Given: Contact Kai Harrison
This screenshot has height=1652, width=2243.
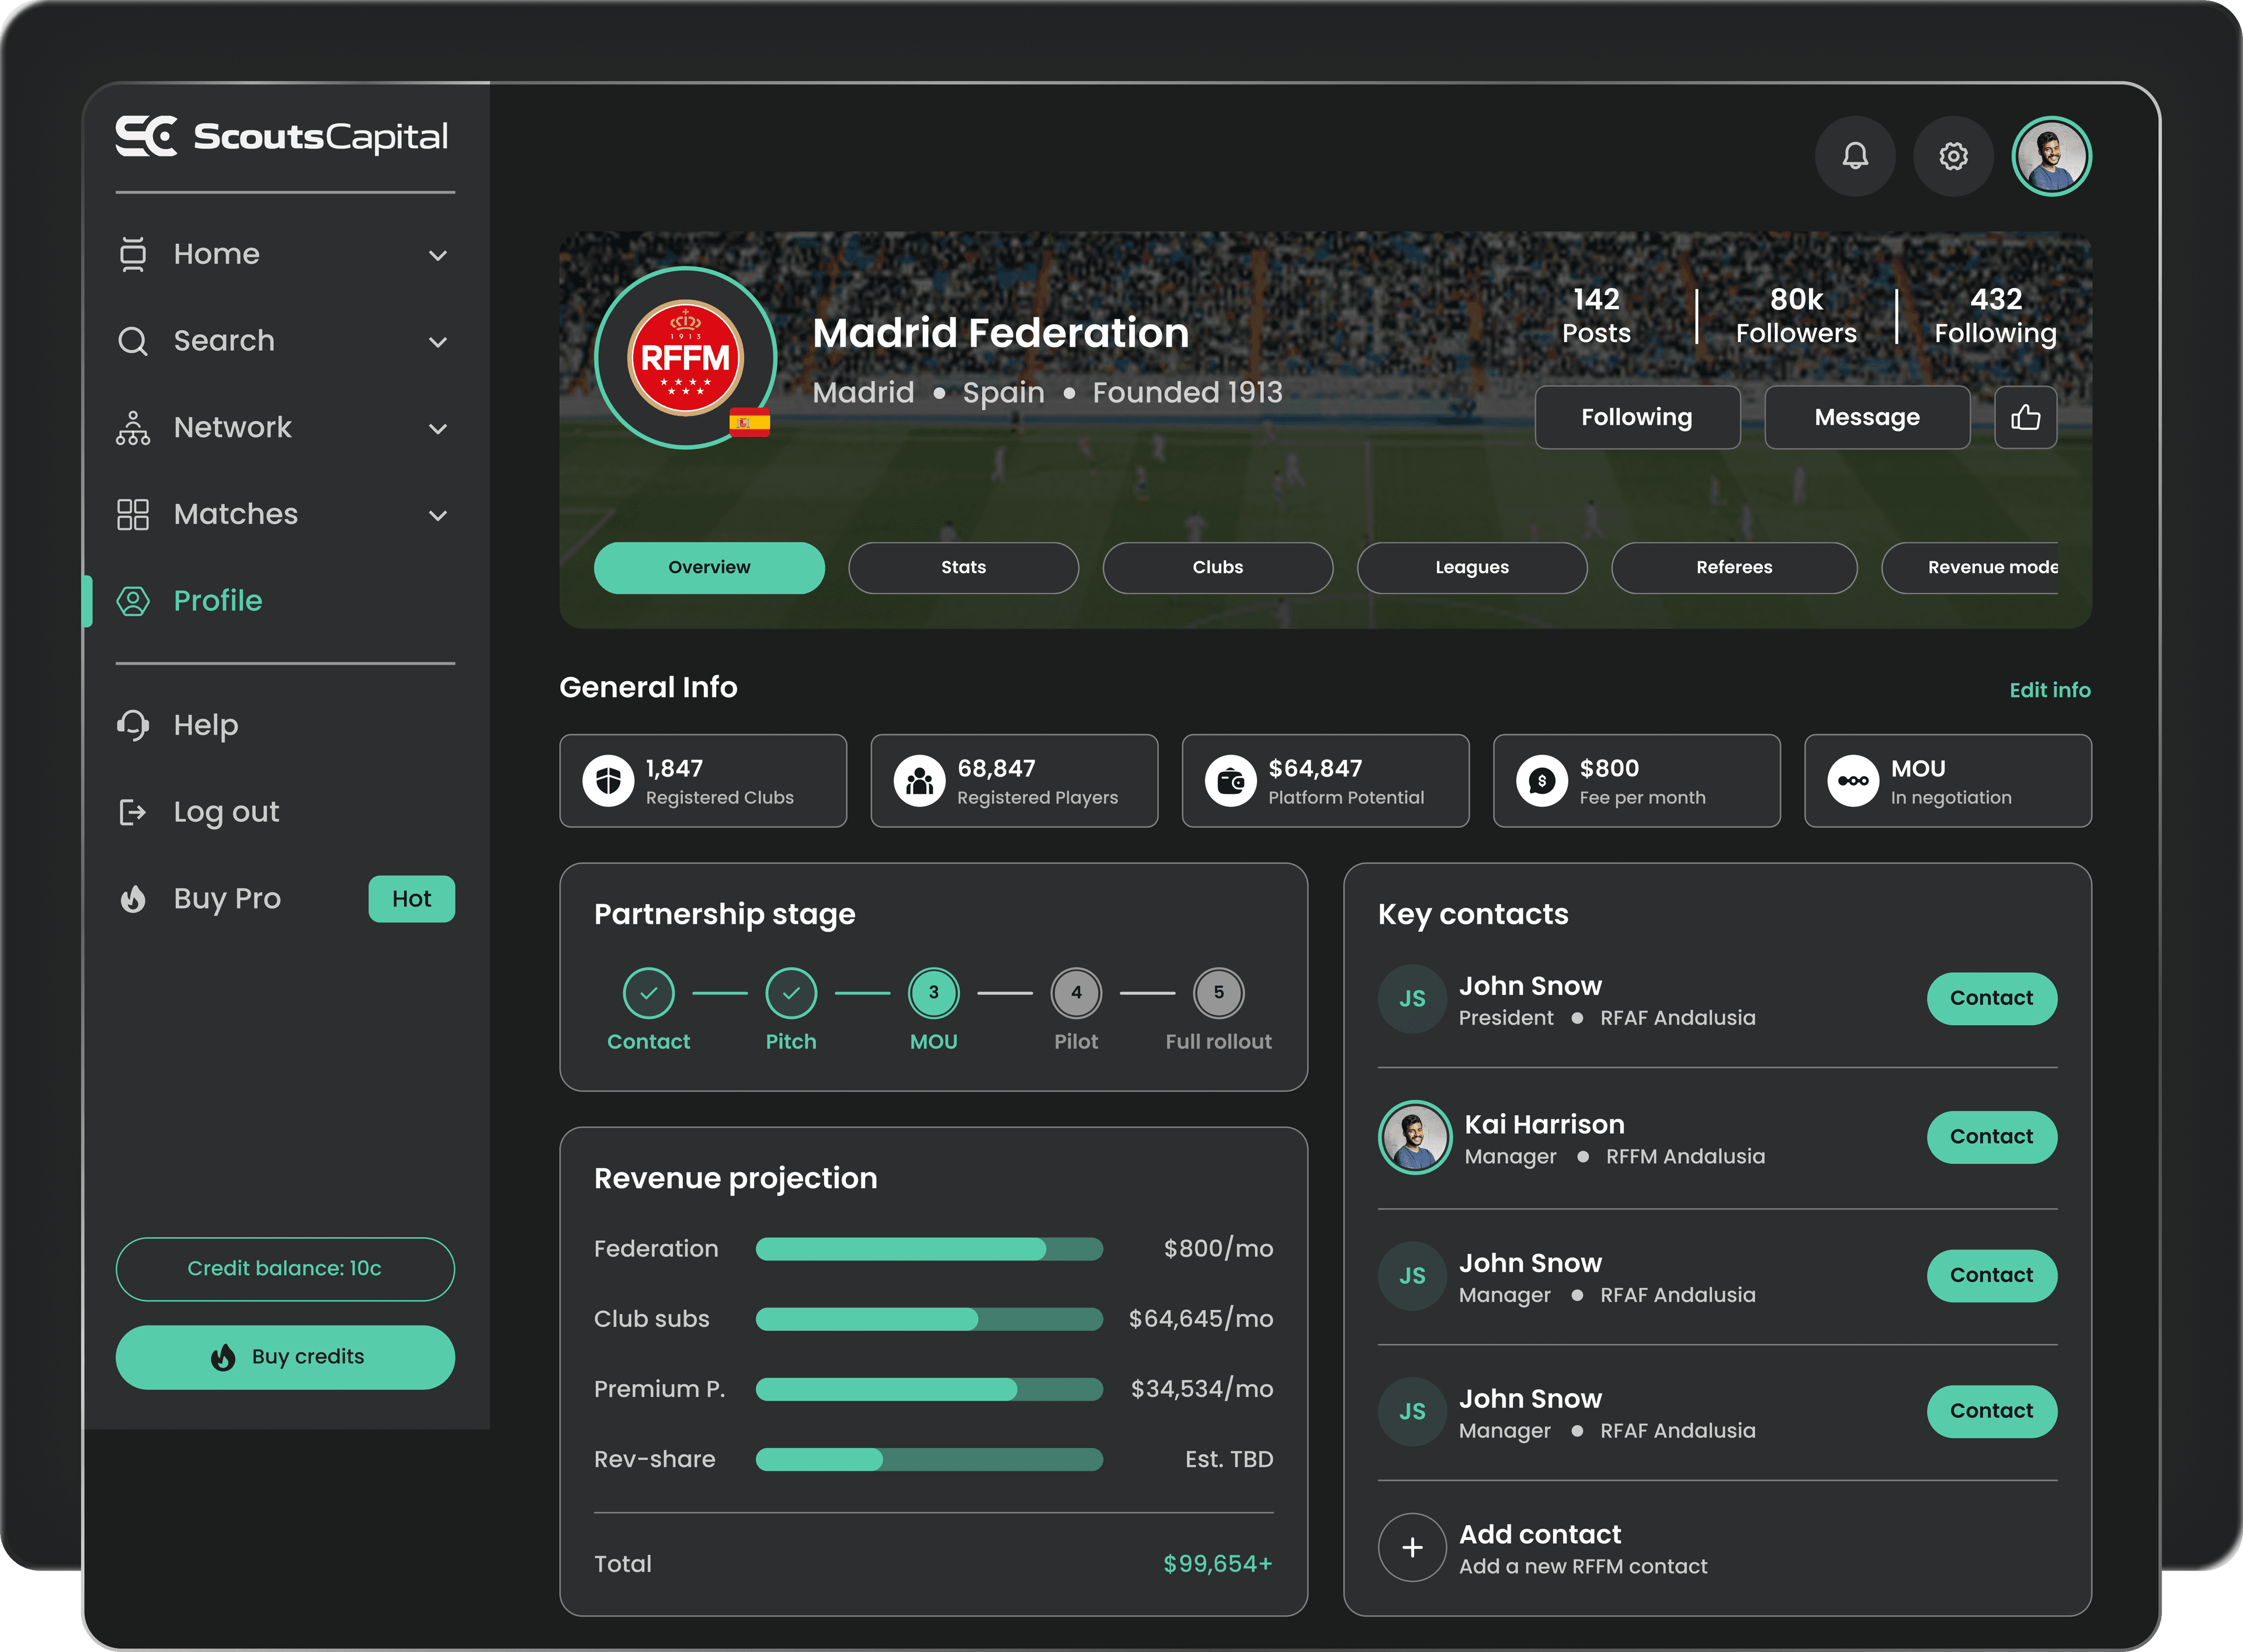Looking at the screenshot, I should pos(1991,1137).
